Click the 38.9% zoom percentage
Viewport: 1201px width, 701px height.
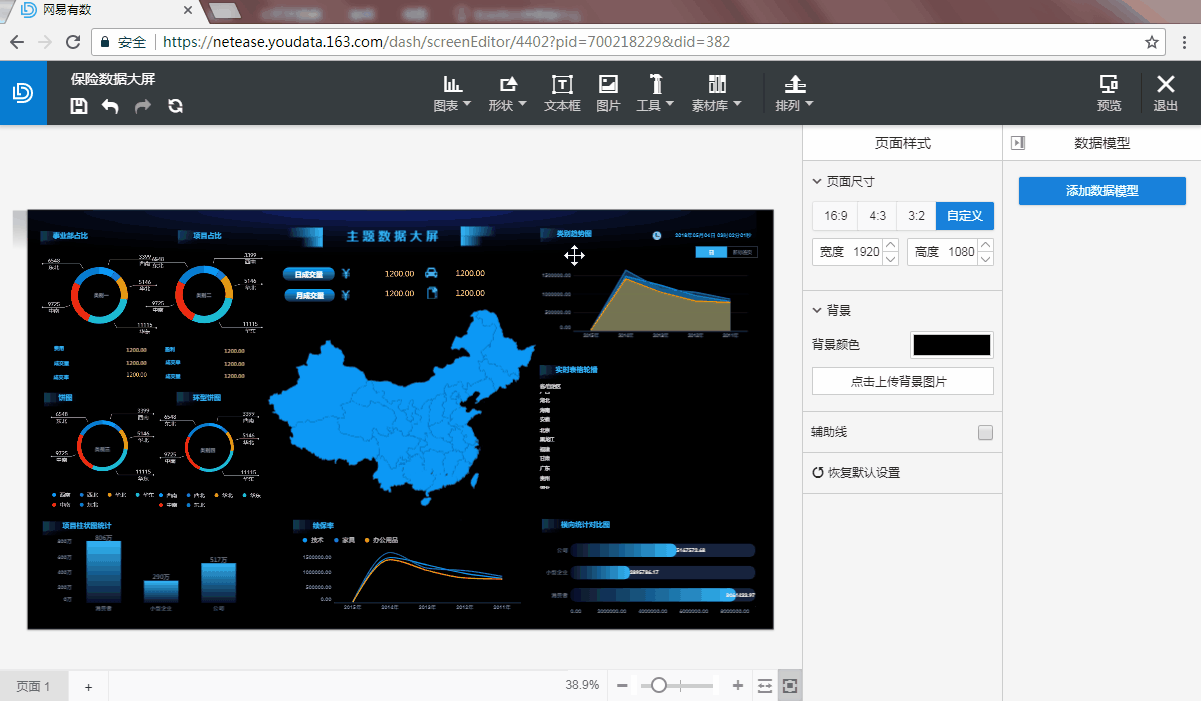pyautogui.click(x=582, y=685)
